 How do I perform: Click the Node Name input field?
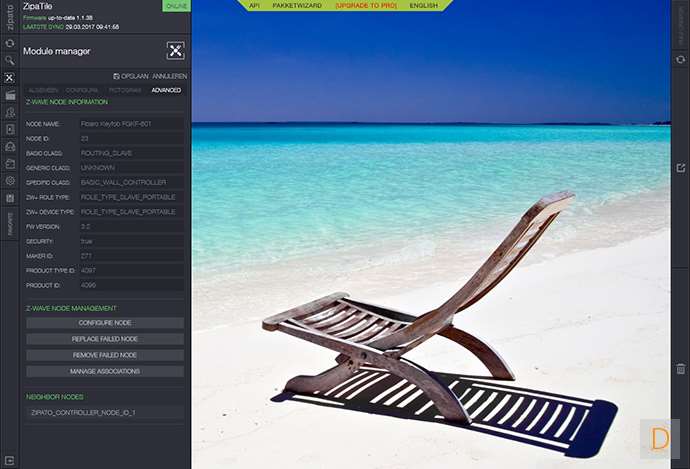click(x=131, y=124)
